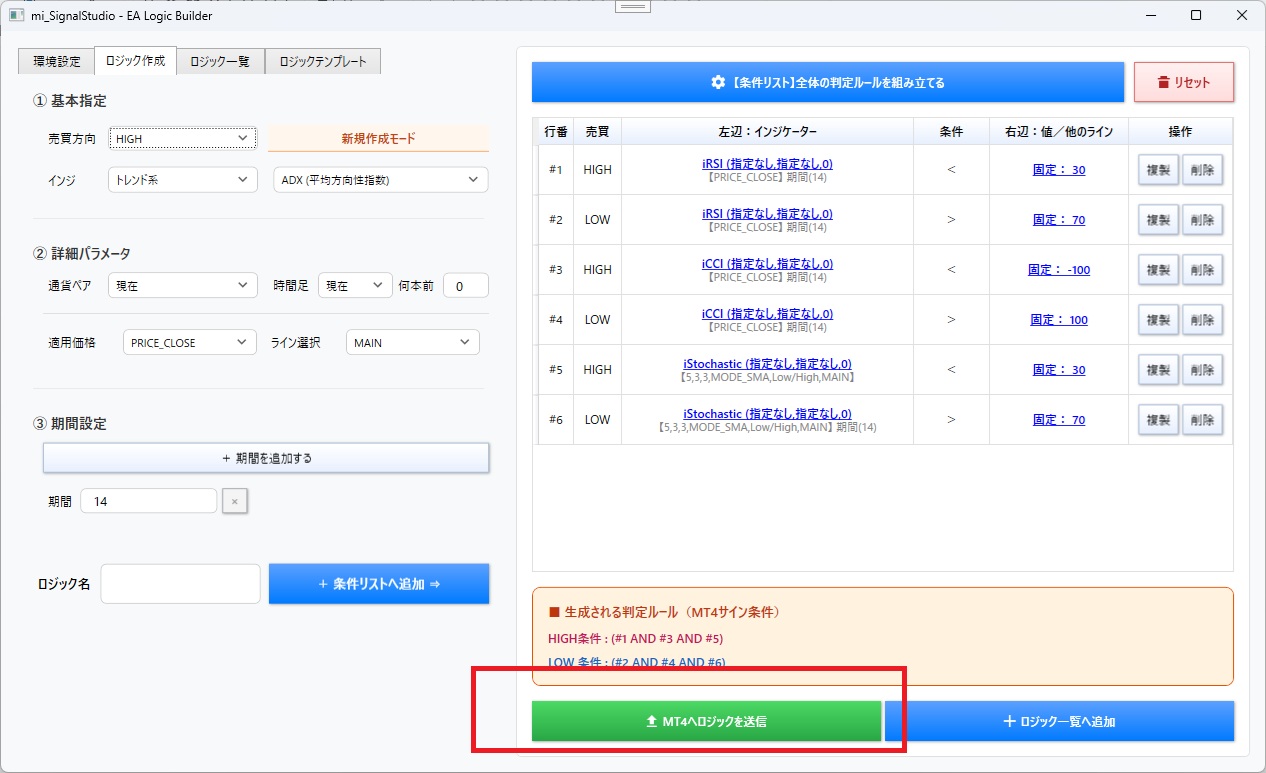This screenshot has height=773, width=1266.
Task: Edit the 固定：70 value in row #6
Action: coord(1059,420)
